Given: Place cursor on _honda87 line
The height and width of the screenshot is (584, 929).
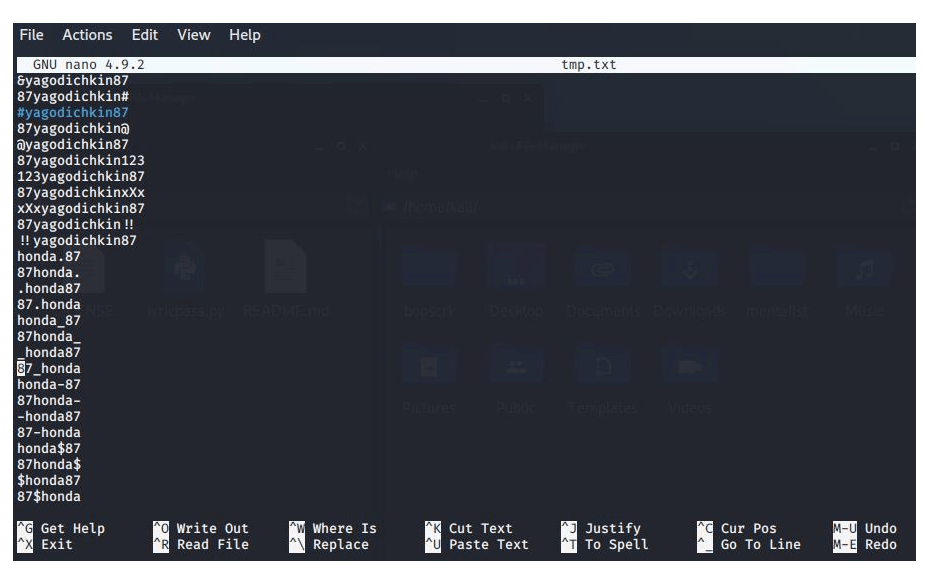Looking at the screenshot, I should 49,352.
